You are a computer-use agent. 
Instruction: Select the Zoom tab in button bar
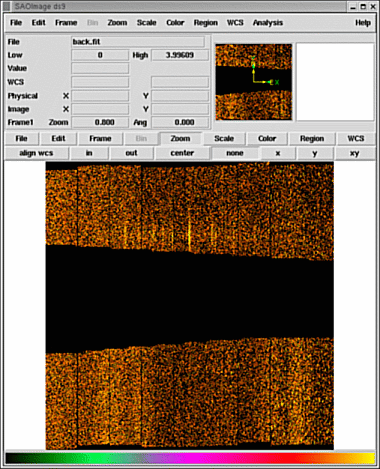pyautogui.click(x=180, y=139)
